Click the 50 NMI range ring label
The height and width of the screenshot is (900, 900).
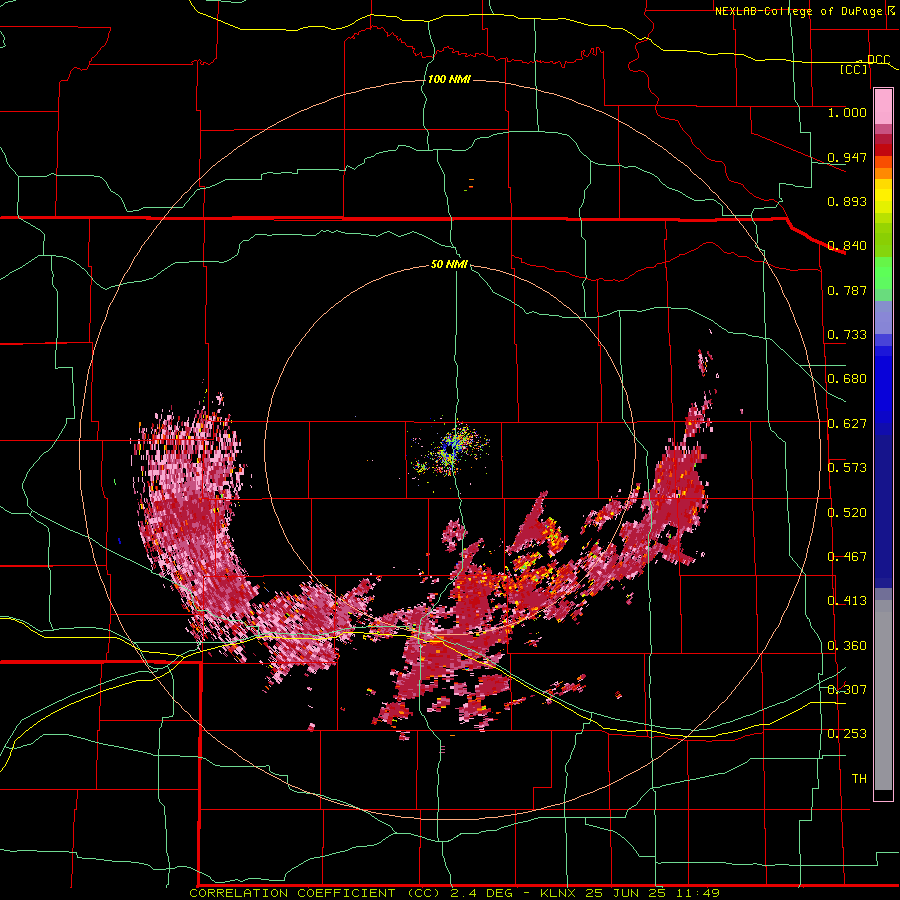(x=449, y=265)
